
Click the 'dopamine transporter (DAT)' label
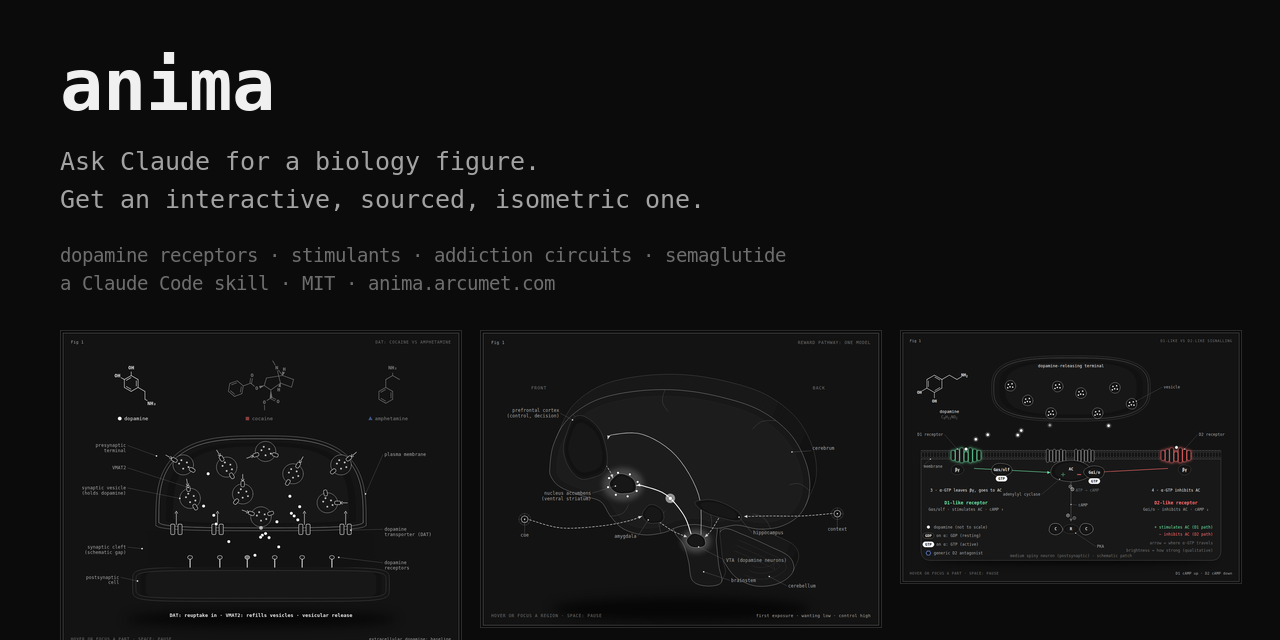pyautogui.click(x=408, y=532)
